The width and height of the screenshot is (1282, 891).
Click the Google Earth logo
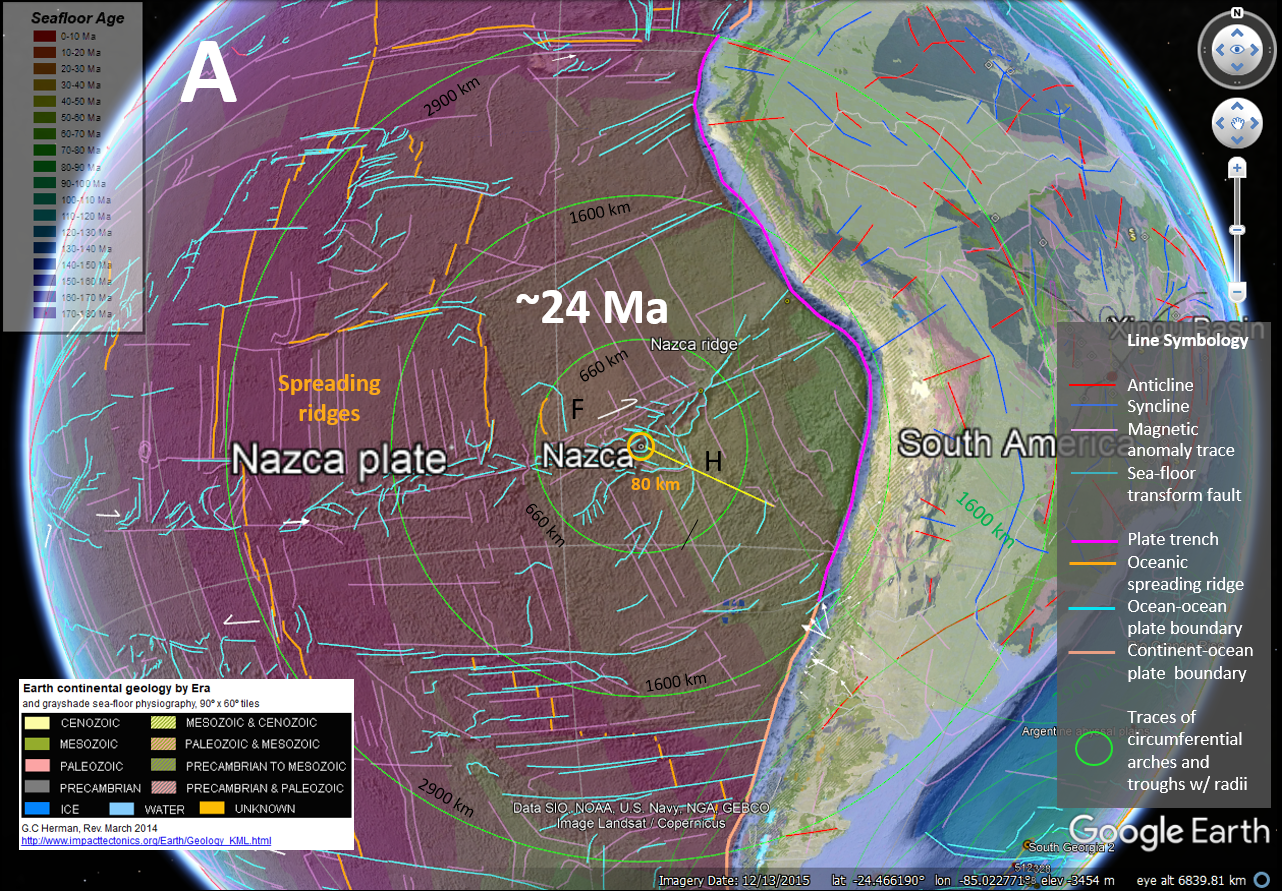coord(1169,832)
